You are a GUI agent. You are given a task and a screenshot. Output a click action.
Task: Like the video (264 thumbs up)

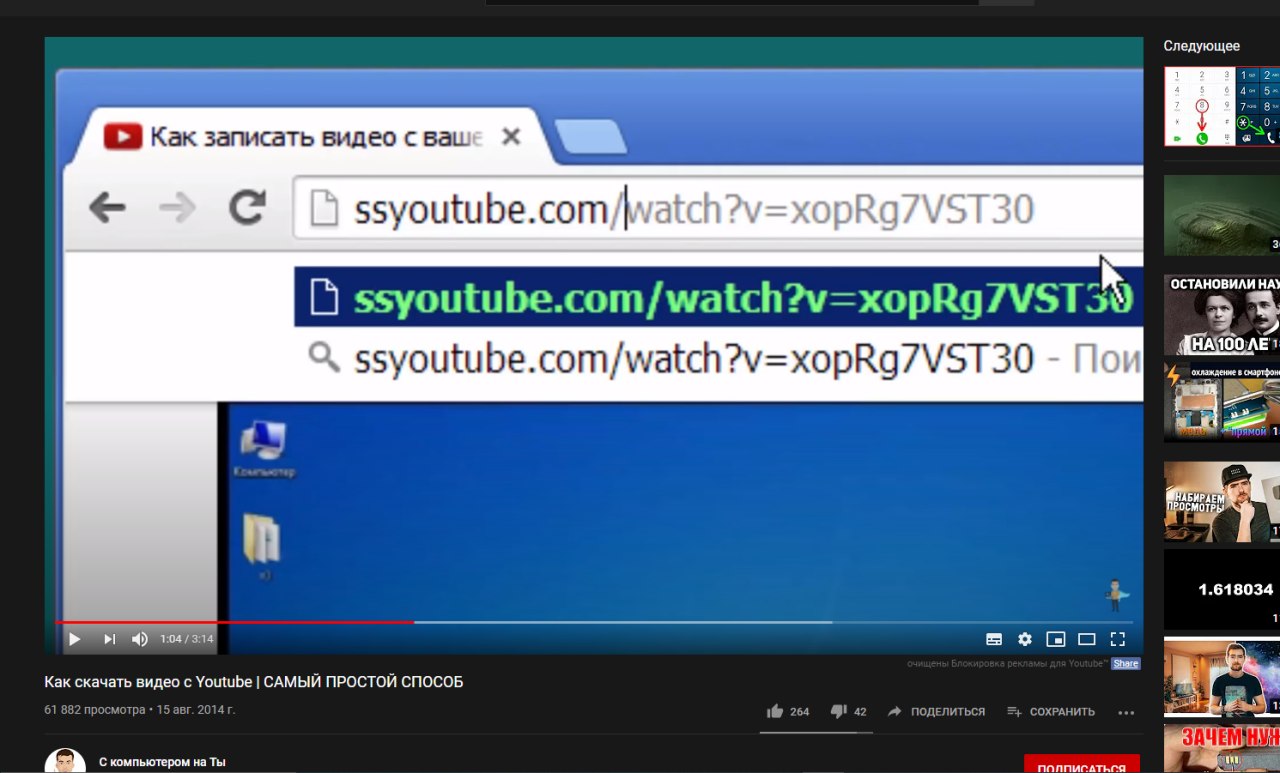pyautogui.click(x=788, y=712)
